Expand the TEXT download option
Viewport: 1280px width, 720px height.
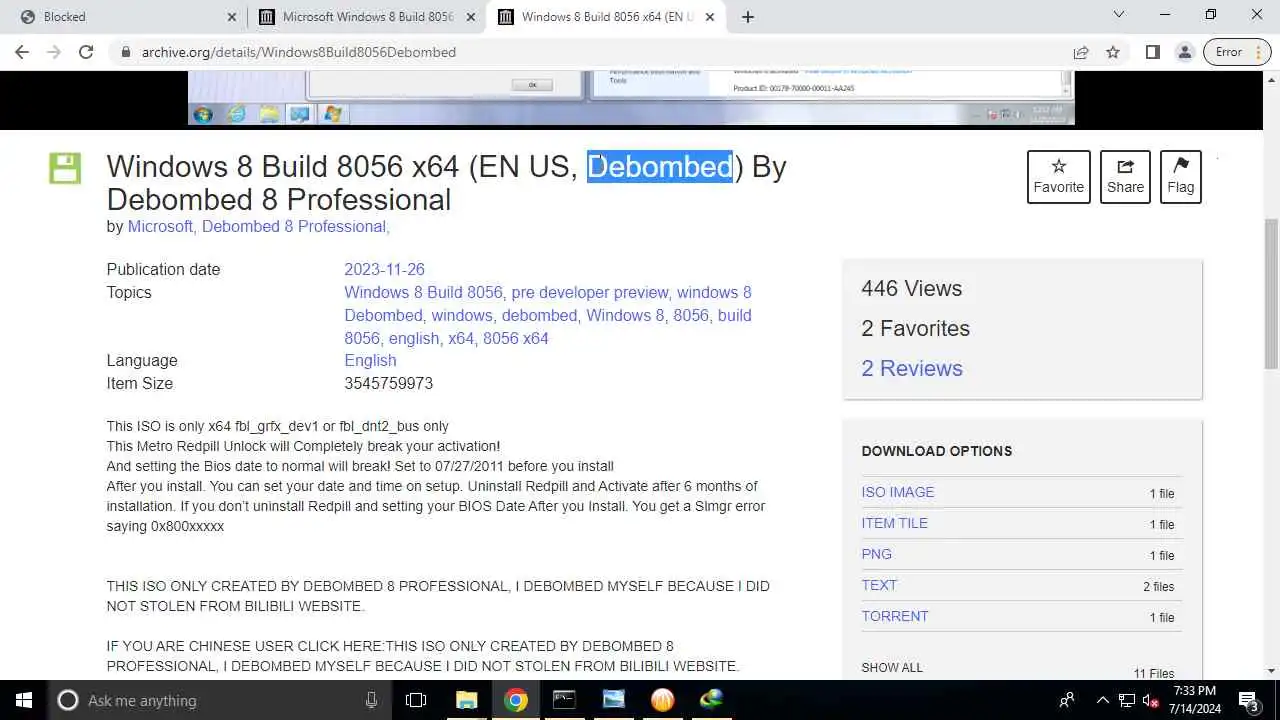click(x=879, y=586)
